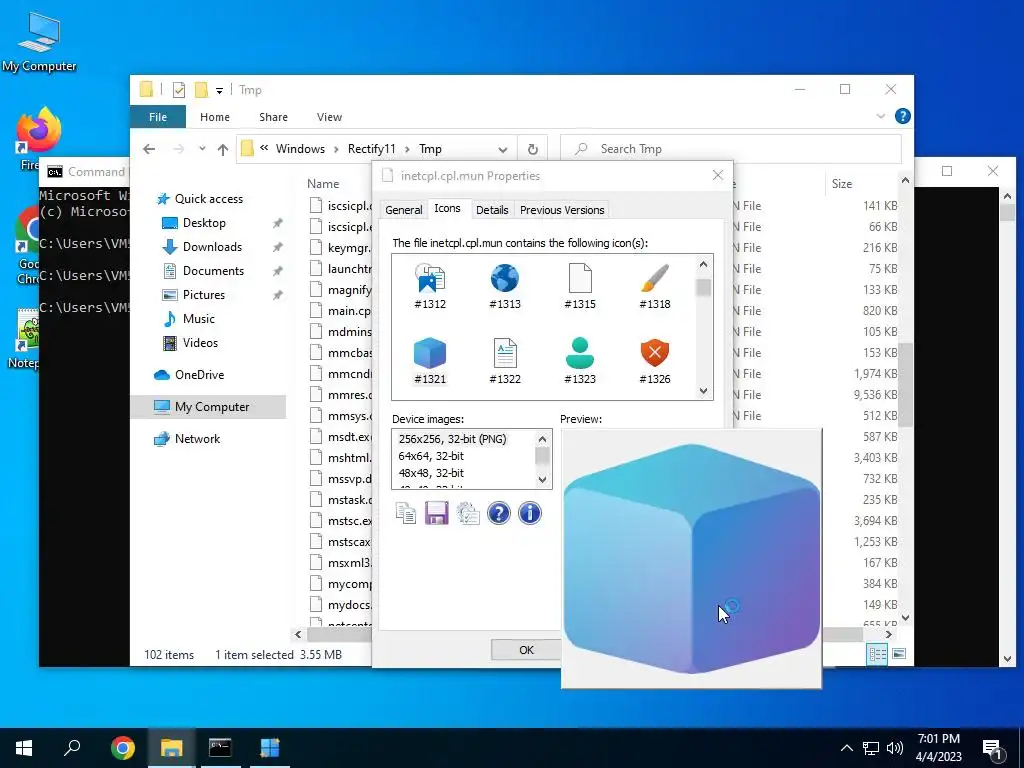Show hidden system tray icons
This screenshot has width=1024, height=768.
[x=846, y=748]
